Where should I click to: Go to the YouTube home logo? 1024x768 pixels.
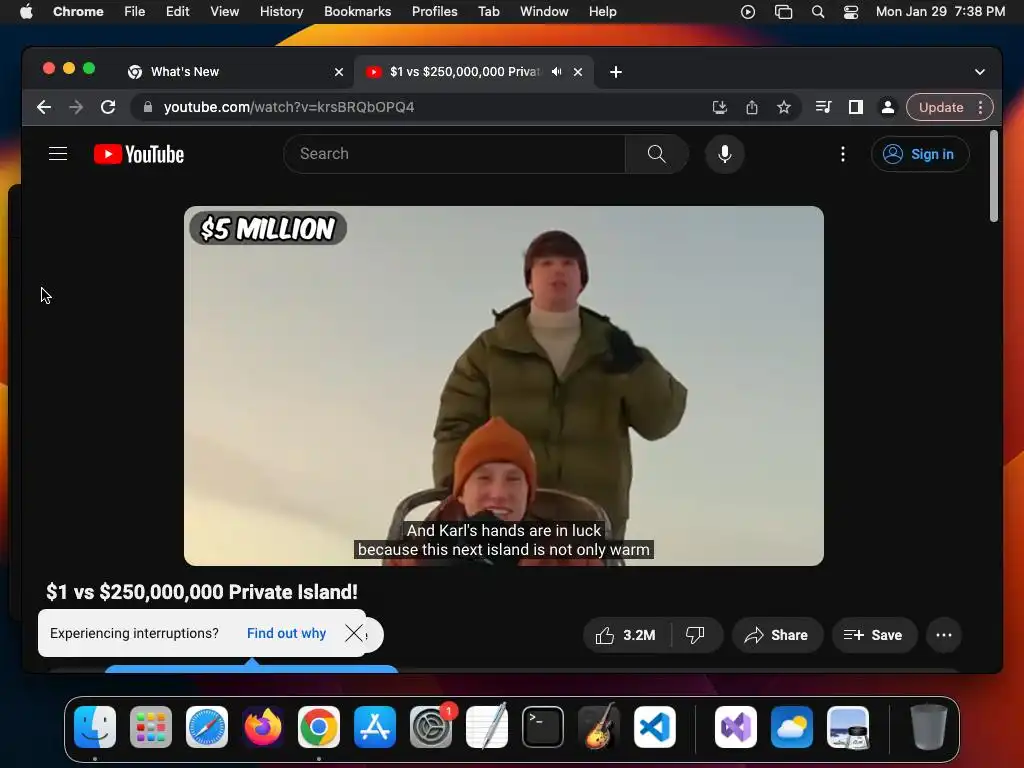coord(139,154)
